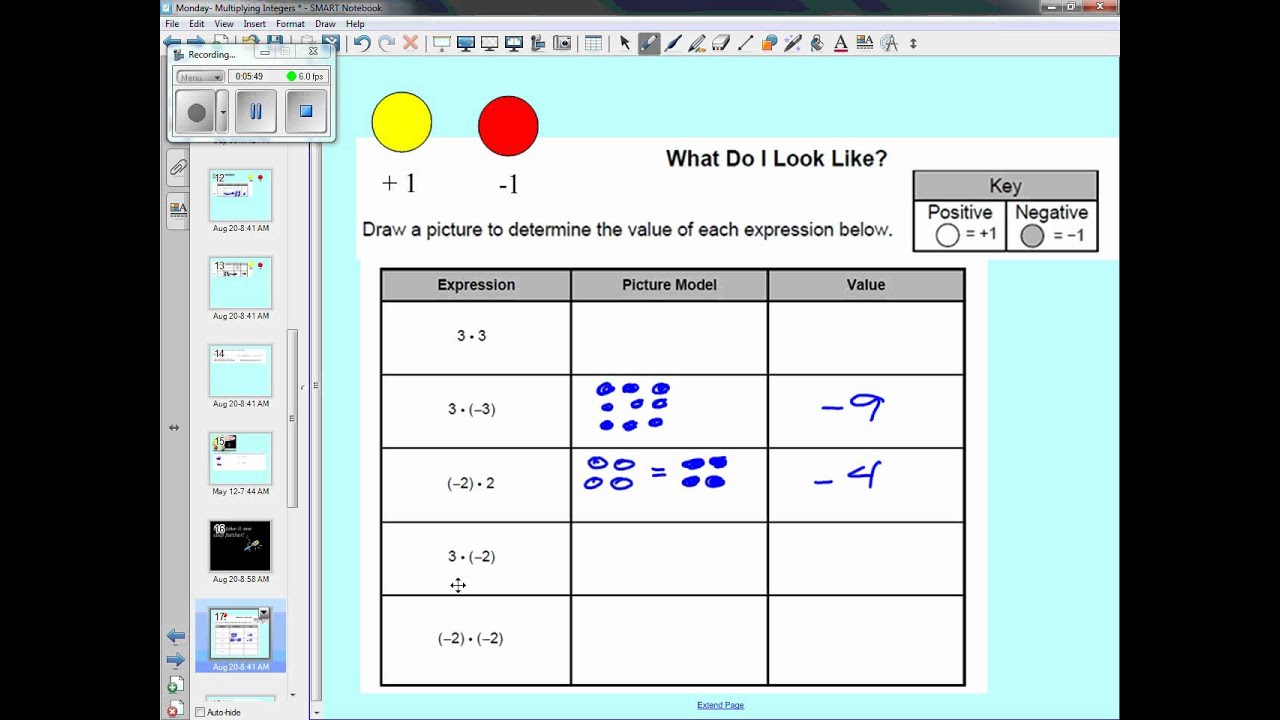This screenshot has width=1280, height=720.
Task: Select the Eraser tool
Action: 721,43
